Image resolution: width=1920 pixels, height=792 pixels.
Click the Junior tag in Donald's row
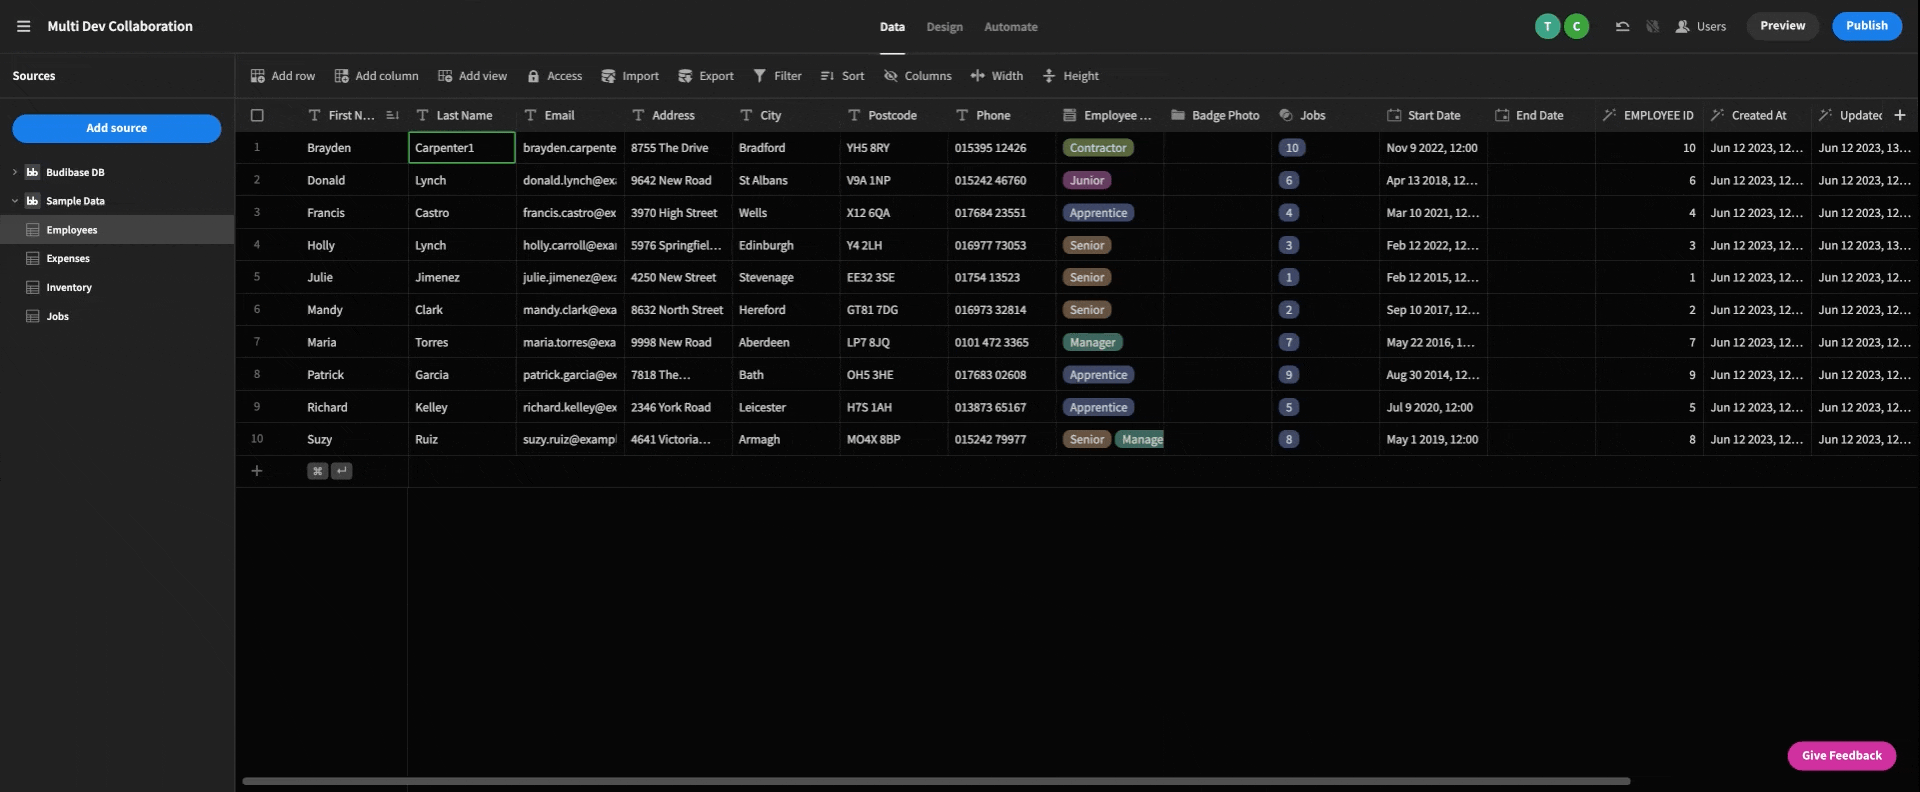pos(1087,180)
